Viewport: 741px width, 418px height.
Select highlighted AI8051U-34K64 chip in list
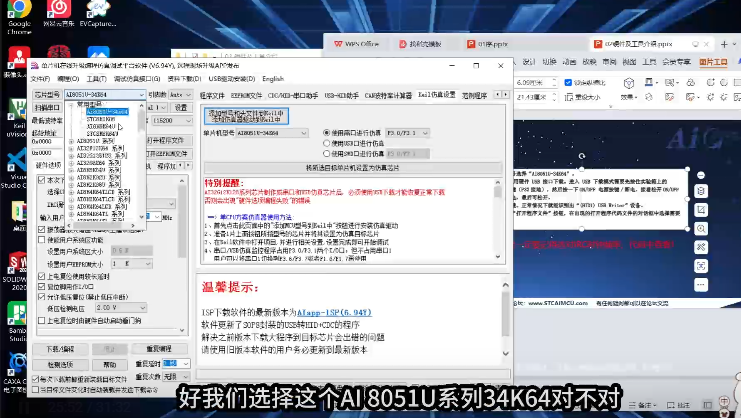107,112
